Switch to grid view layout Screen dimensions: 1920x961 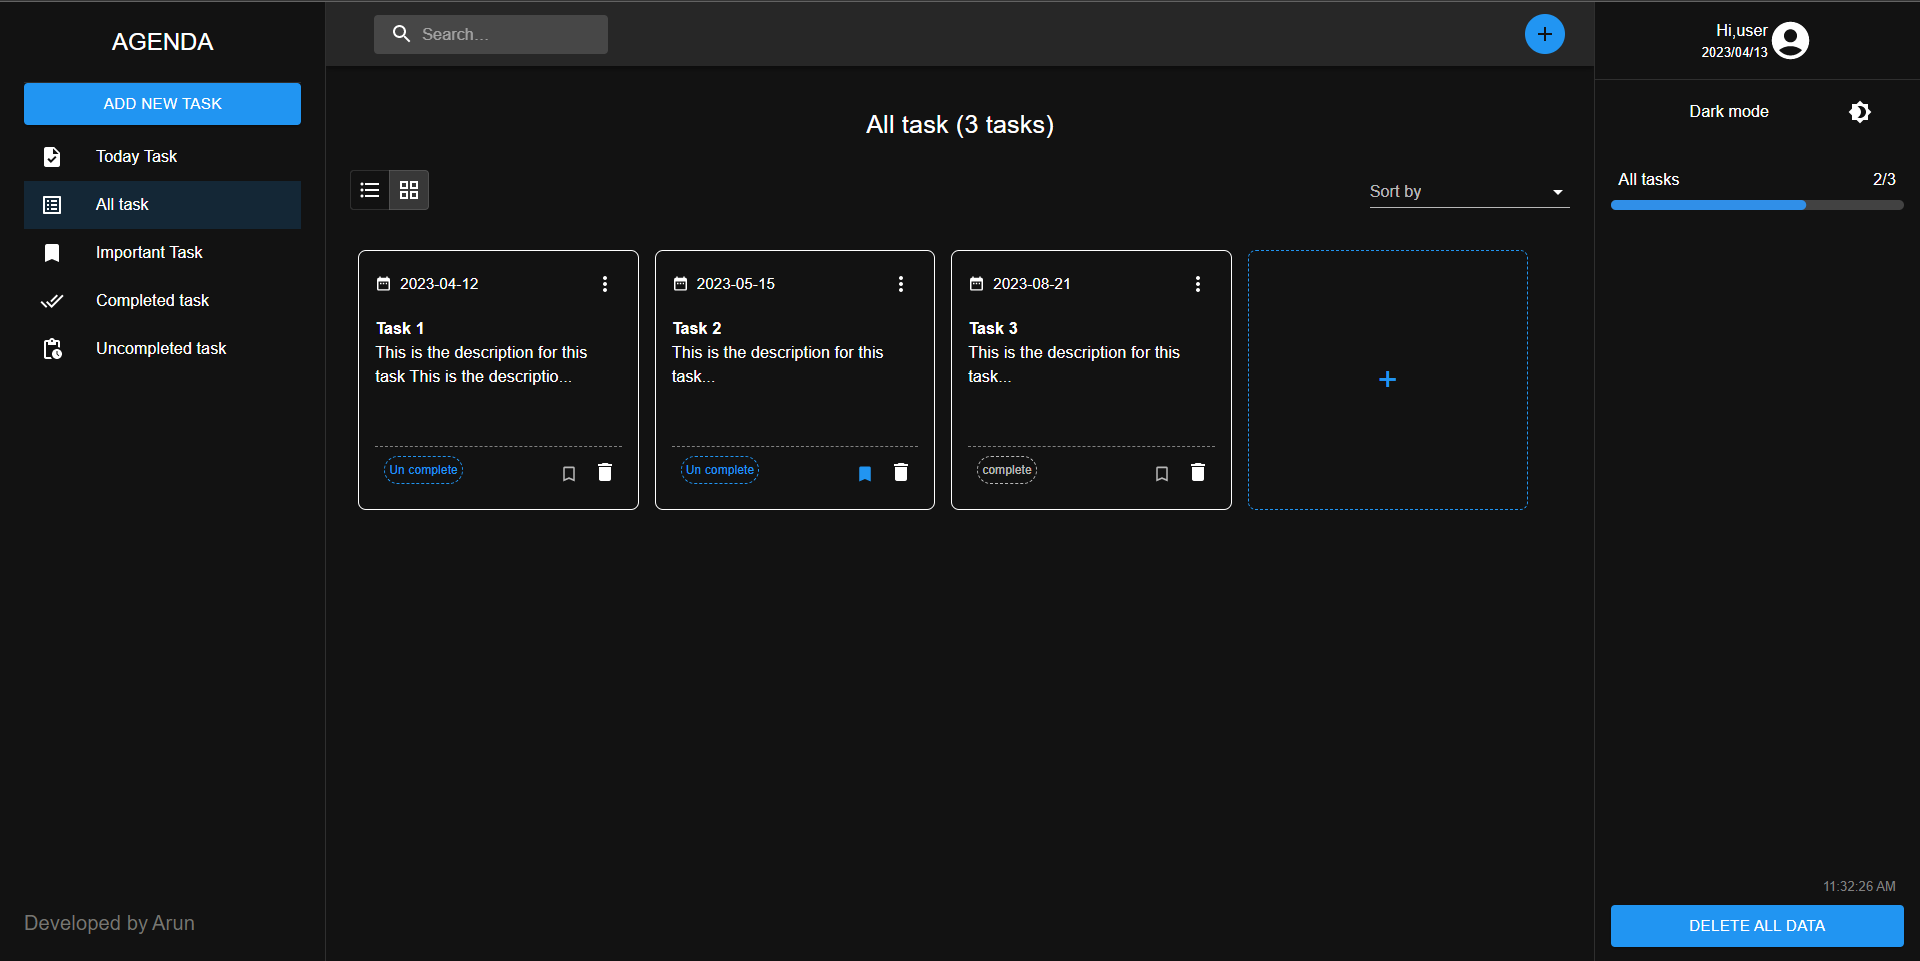[x=409, y=190]
